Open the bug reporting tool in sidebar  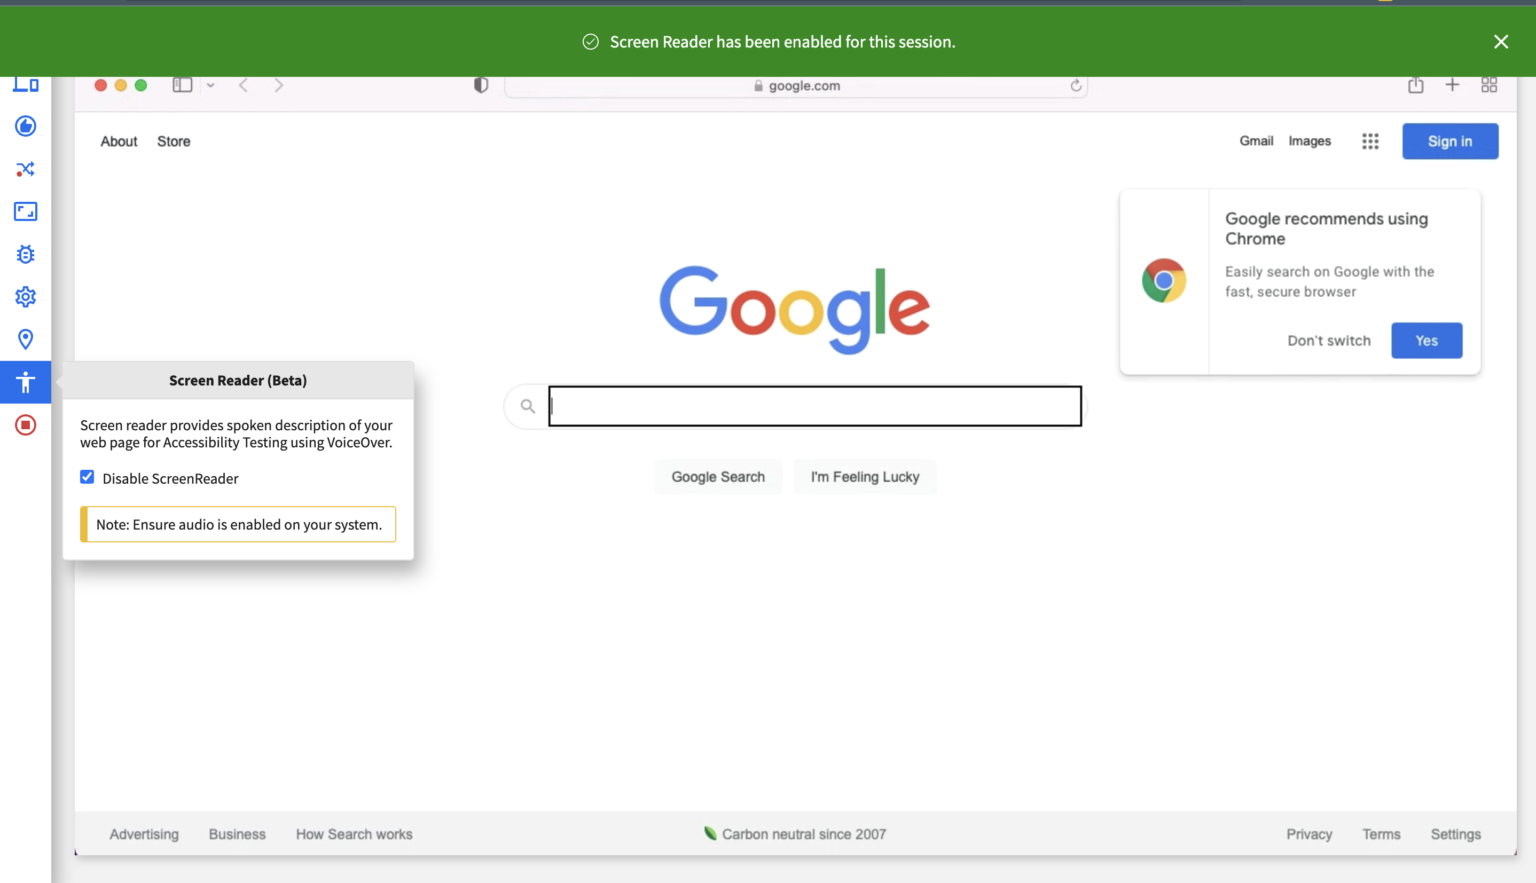pos(25,254)
